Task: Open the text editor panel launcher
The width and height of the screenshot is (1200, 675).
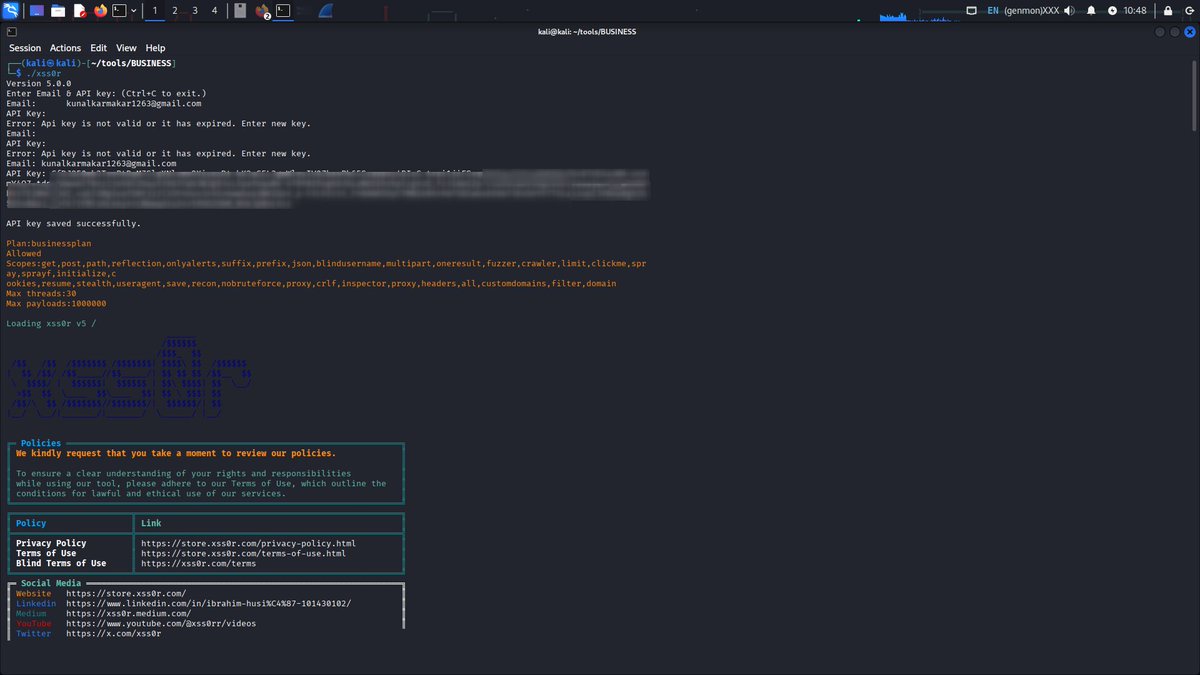Action: [79, 11]
